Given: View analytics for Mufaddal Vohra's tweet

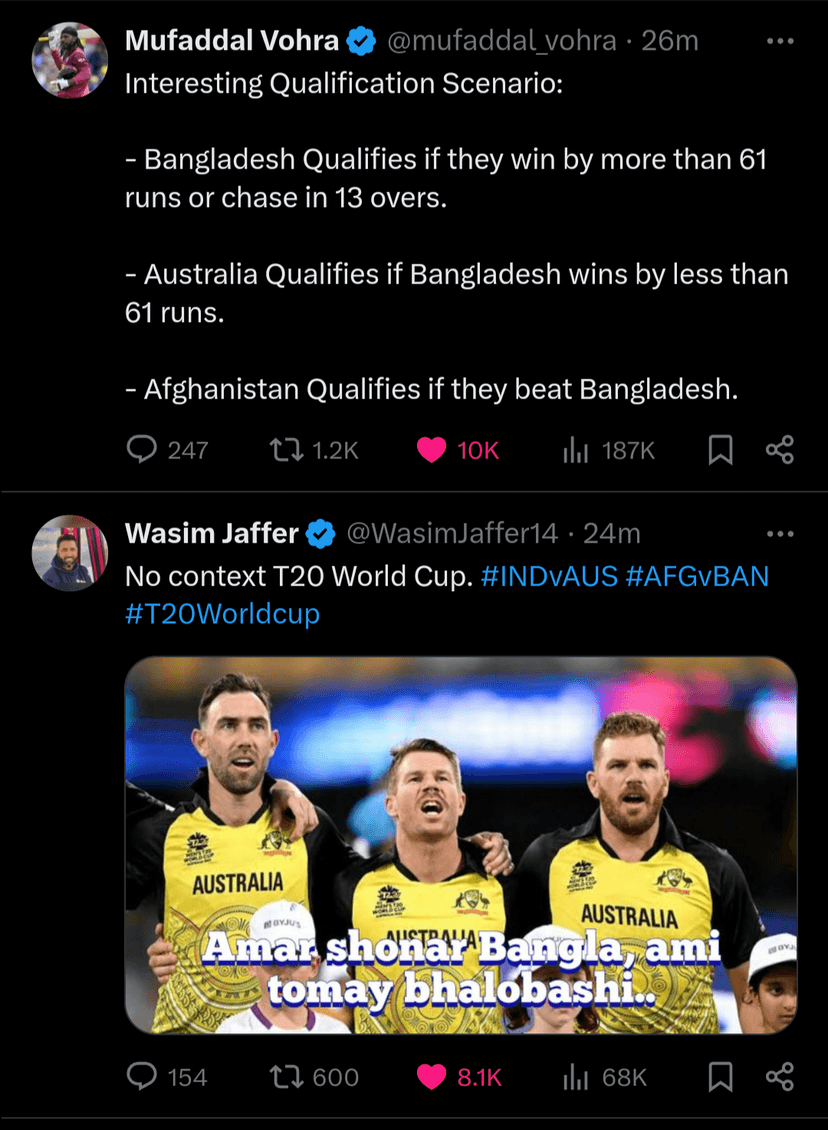Looking at the screenshot, I should pos(575,450).
